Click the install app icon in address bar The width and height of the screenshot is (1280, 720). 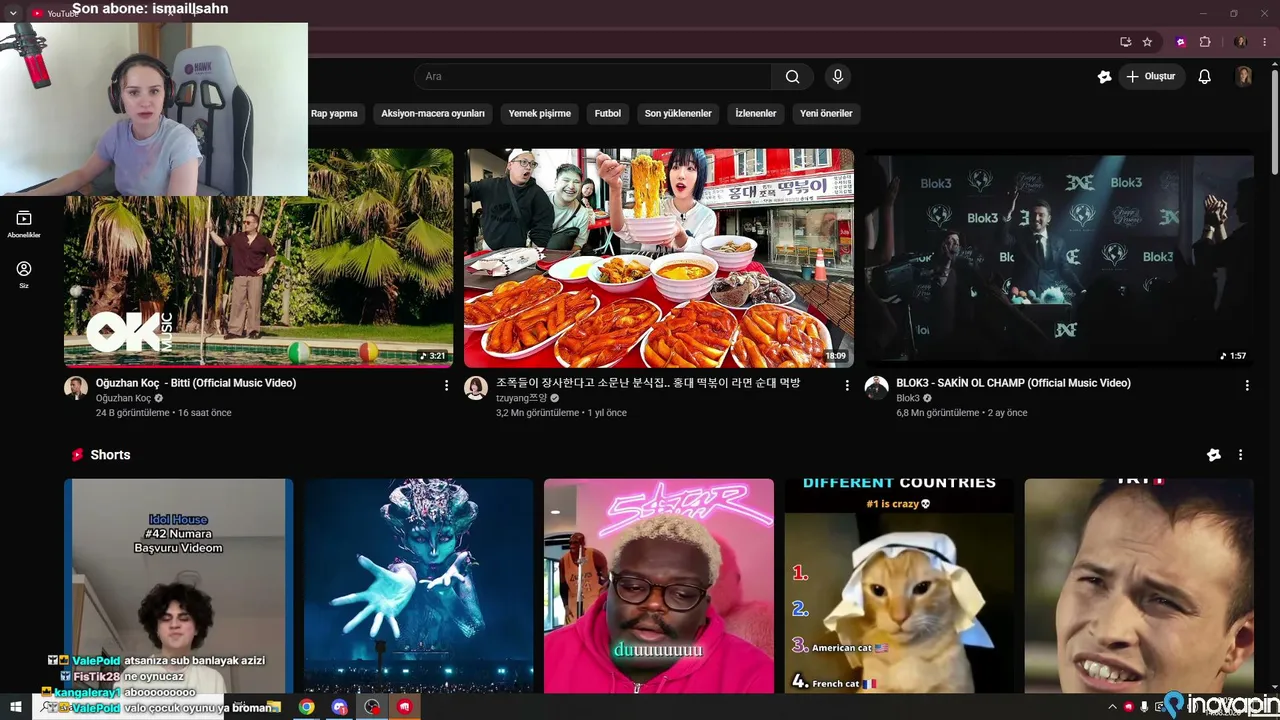pyautogui.click(x=1126, y=42)
